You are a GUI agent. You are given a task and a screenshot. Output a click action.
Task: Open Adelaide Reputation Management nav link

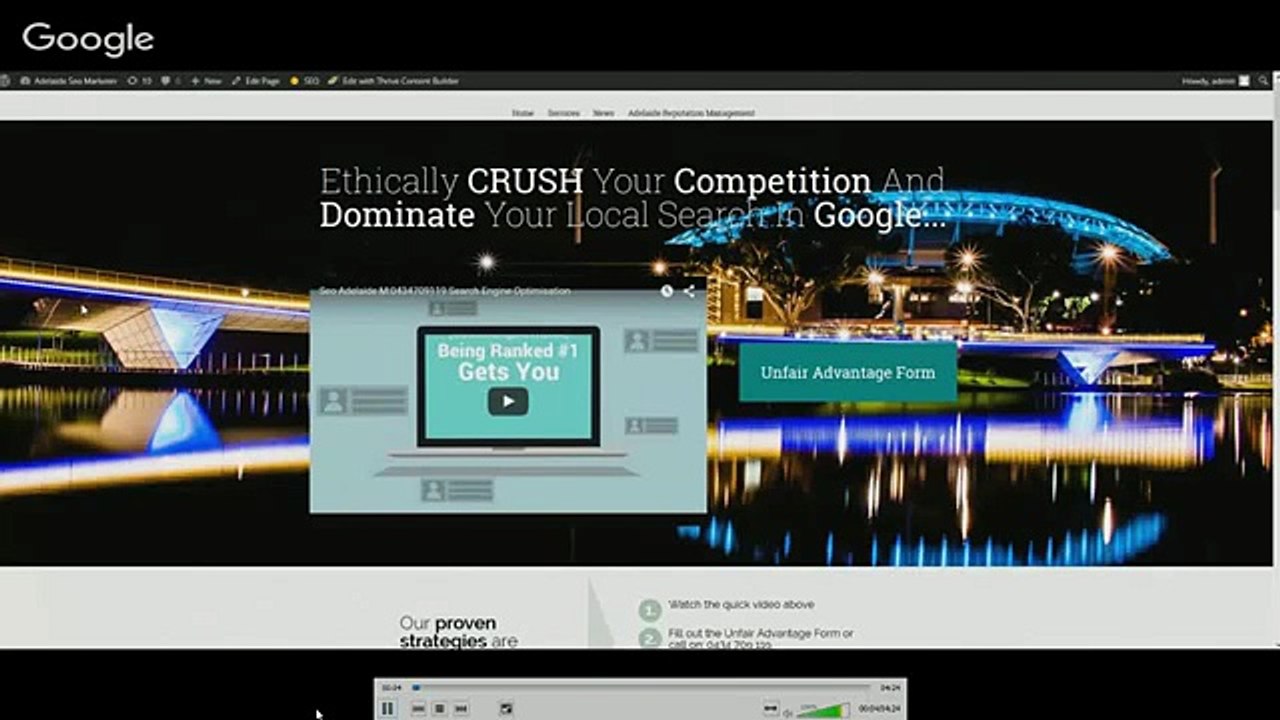691,113
